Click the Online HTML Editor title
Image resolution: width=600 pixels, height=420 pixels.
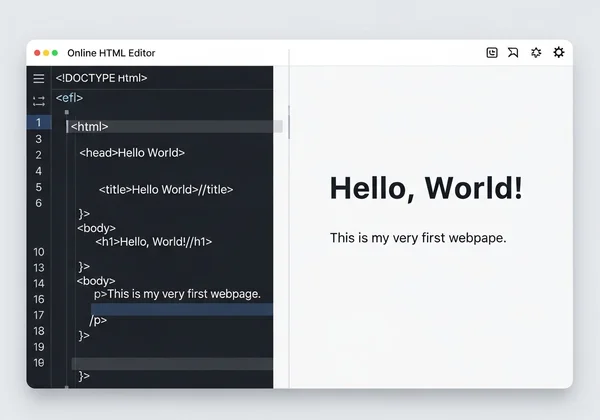coord(111,53)
